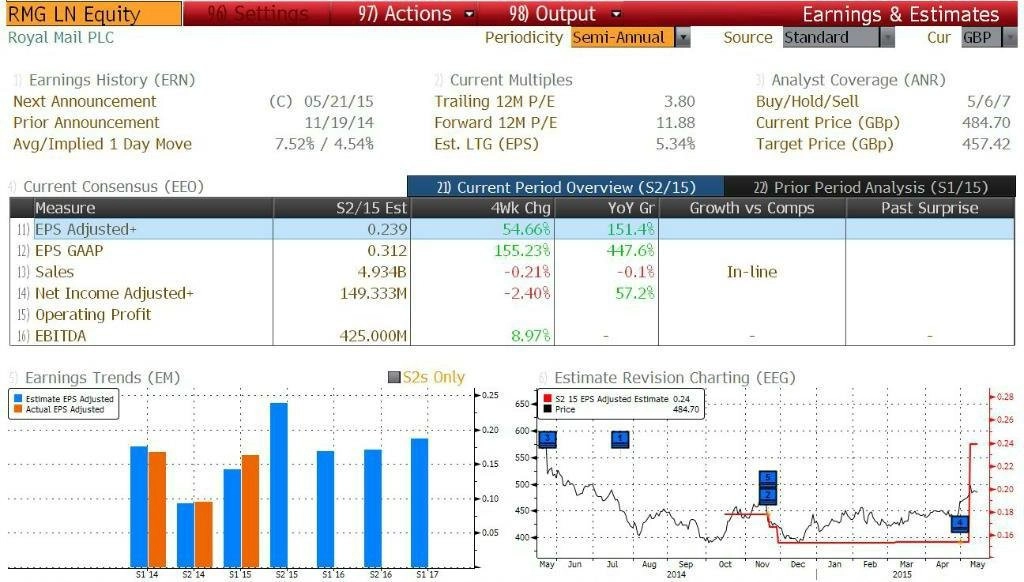The image size is (1024, 582).
Task: Click Target Price value 457.42
Action: click(x=986, y=144)
